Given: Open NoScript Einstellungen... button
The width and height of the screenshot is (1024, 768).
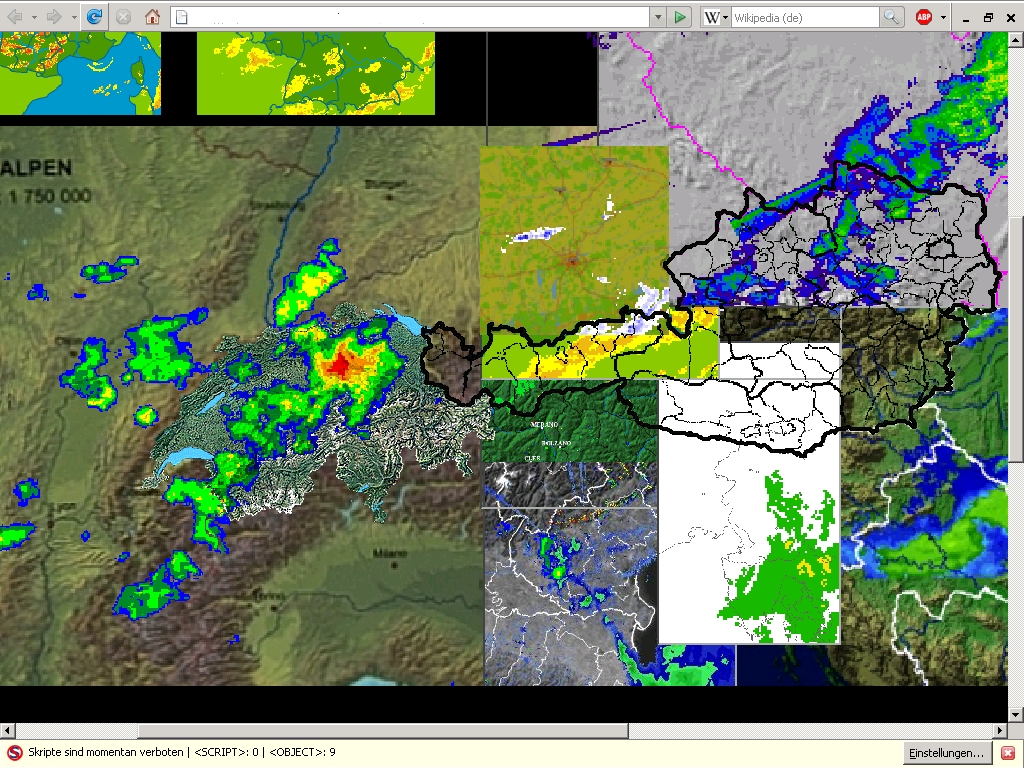Looking at the screenshot, I should [946, 753].
